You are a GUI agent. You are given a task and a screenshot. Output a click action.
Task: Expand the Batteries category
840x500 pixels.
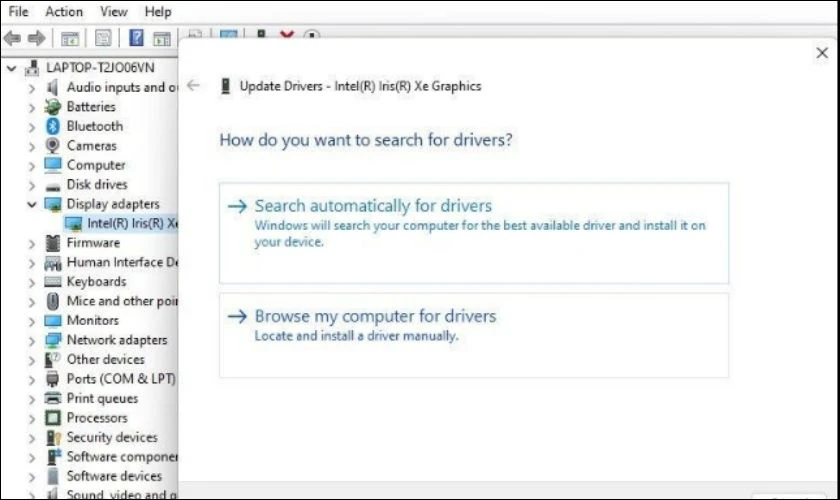[x=32, y=107]
